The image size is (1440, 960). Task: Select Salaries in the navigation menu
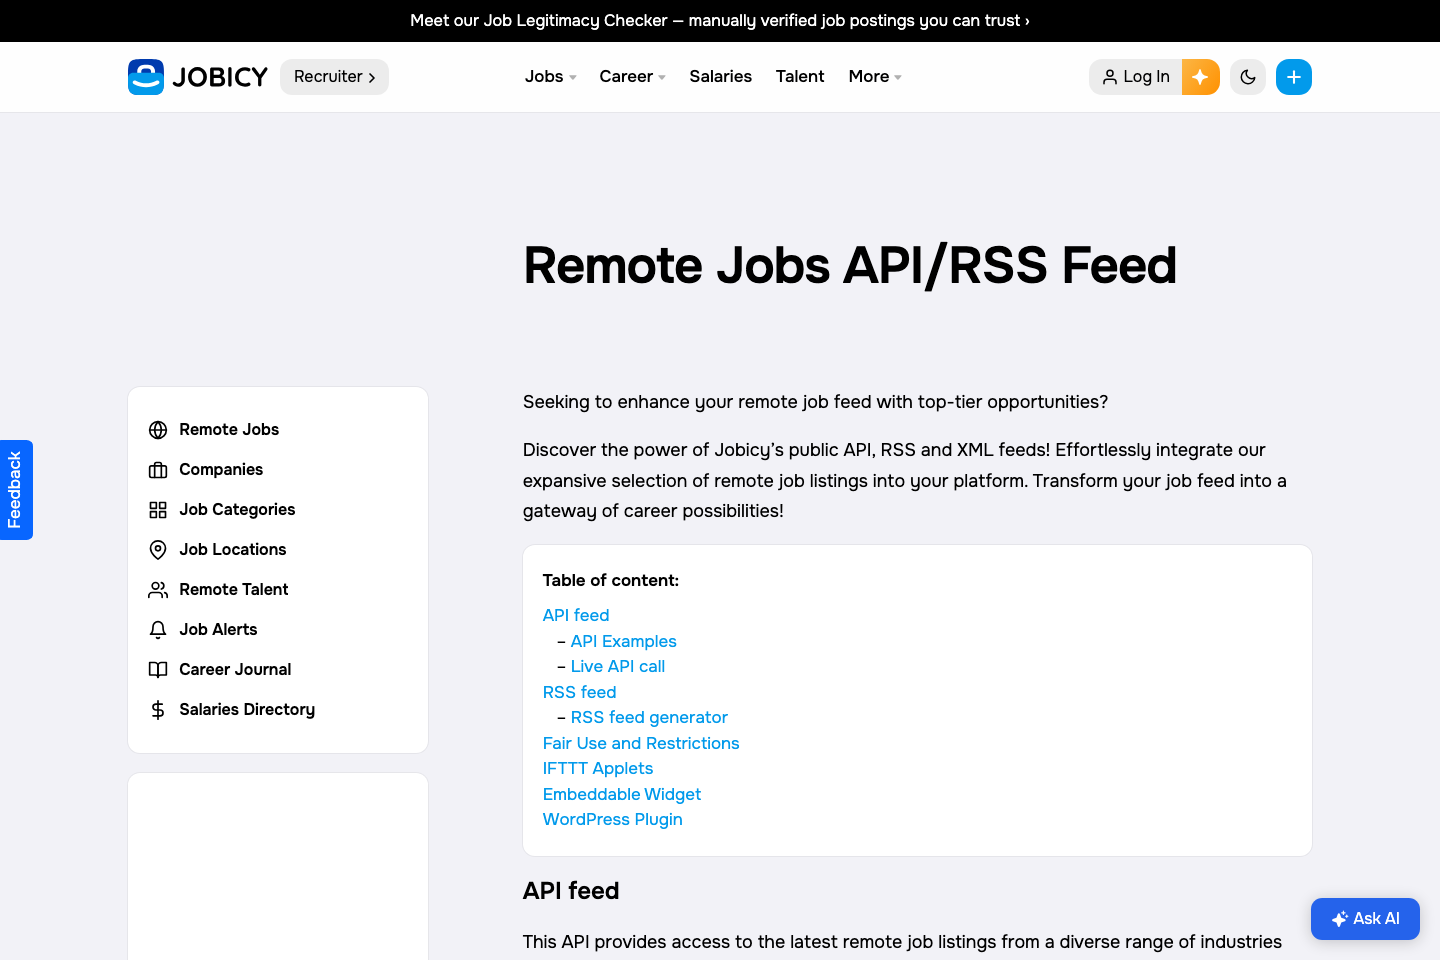720,76
